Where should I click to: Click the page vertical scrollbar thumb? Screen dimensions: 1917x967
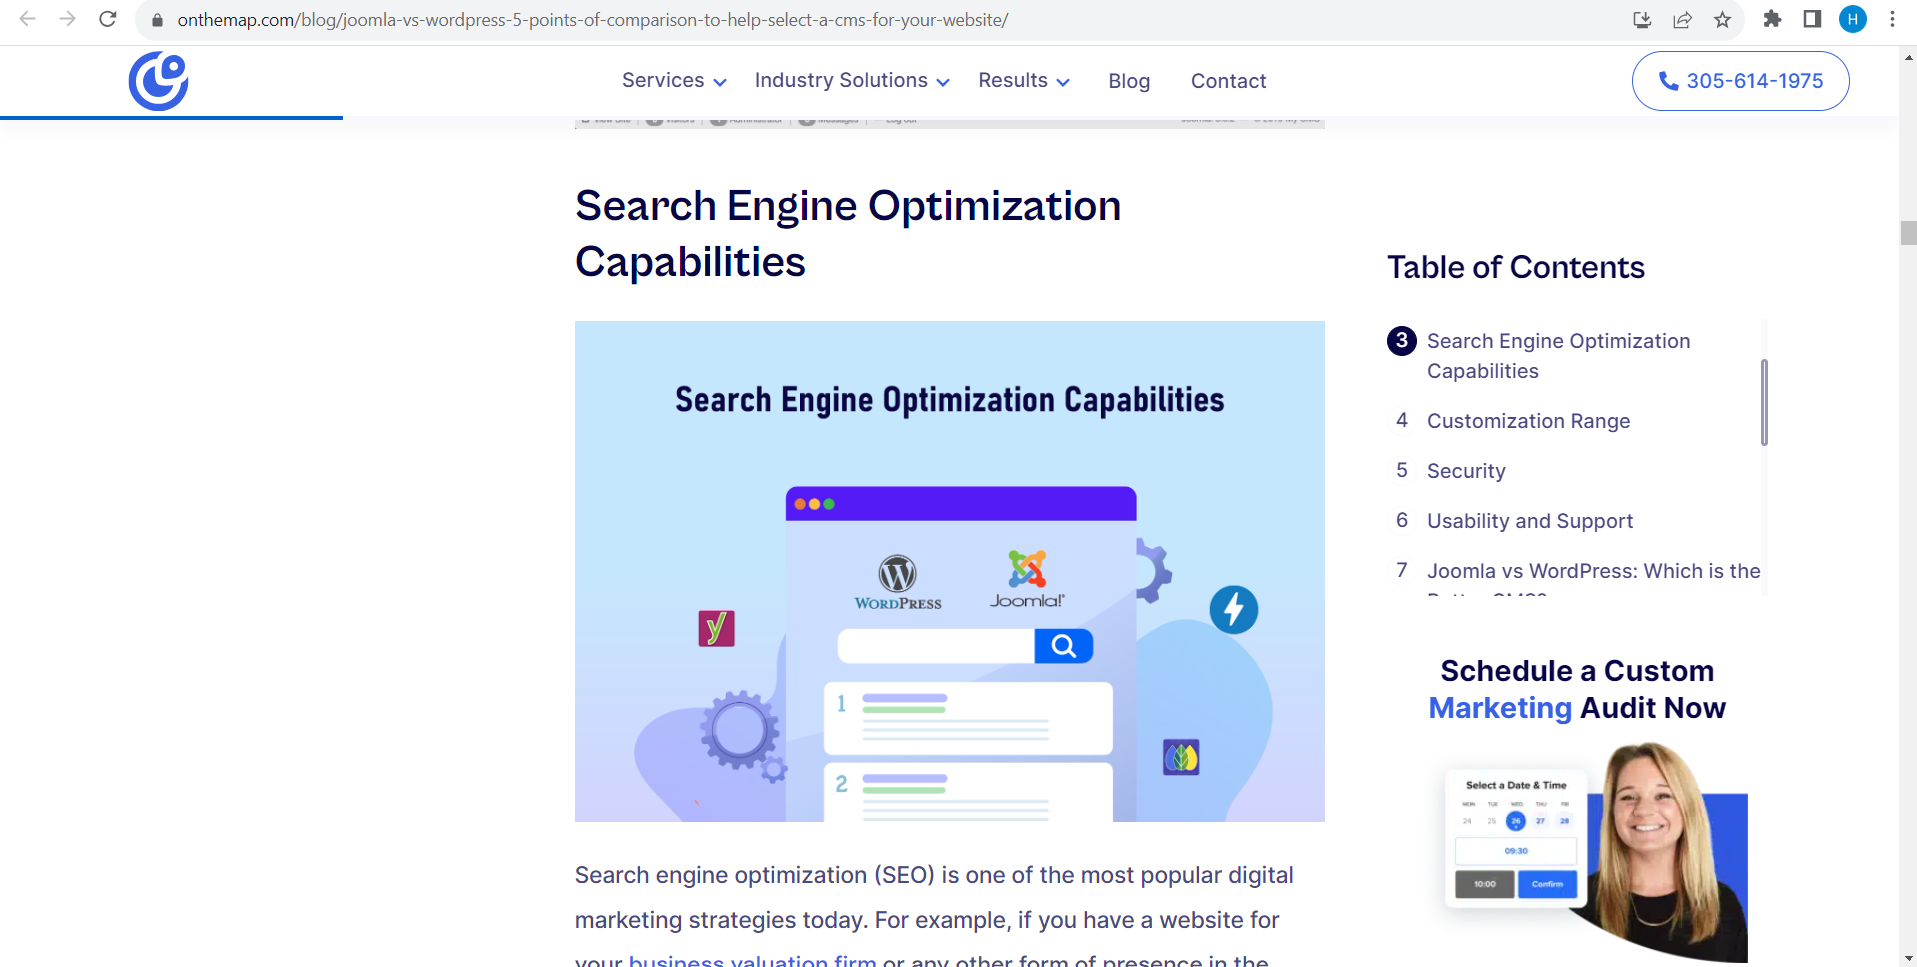[x=1908, y=233]
